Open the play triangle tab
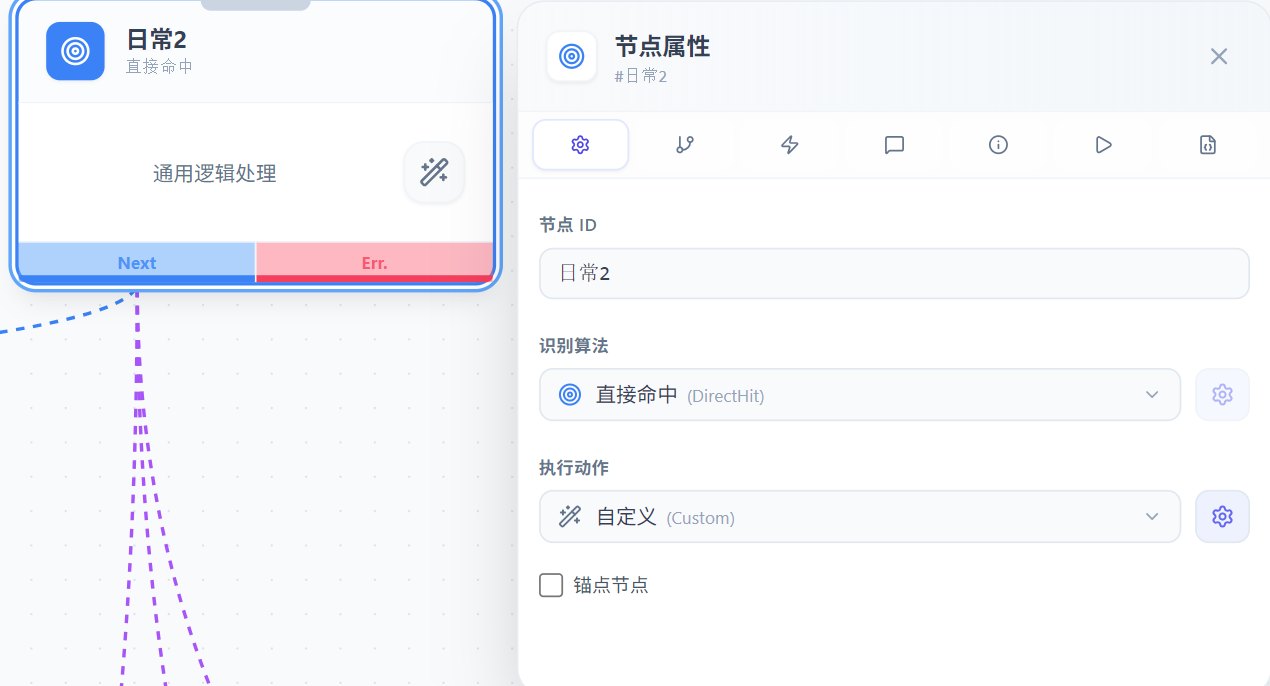This screenshot has width=1270, height=686. click(x=1103, y=145)
